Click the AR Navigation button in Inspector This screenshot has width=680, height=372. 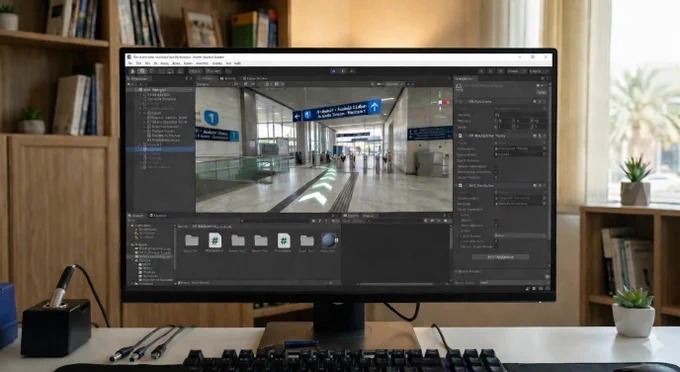pos(500,257)
